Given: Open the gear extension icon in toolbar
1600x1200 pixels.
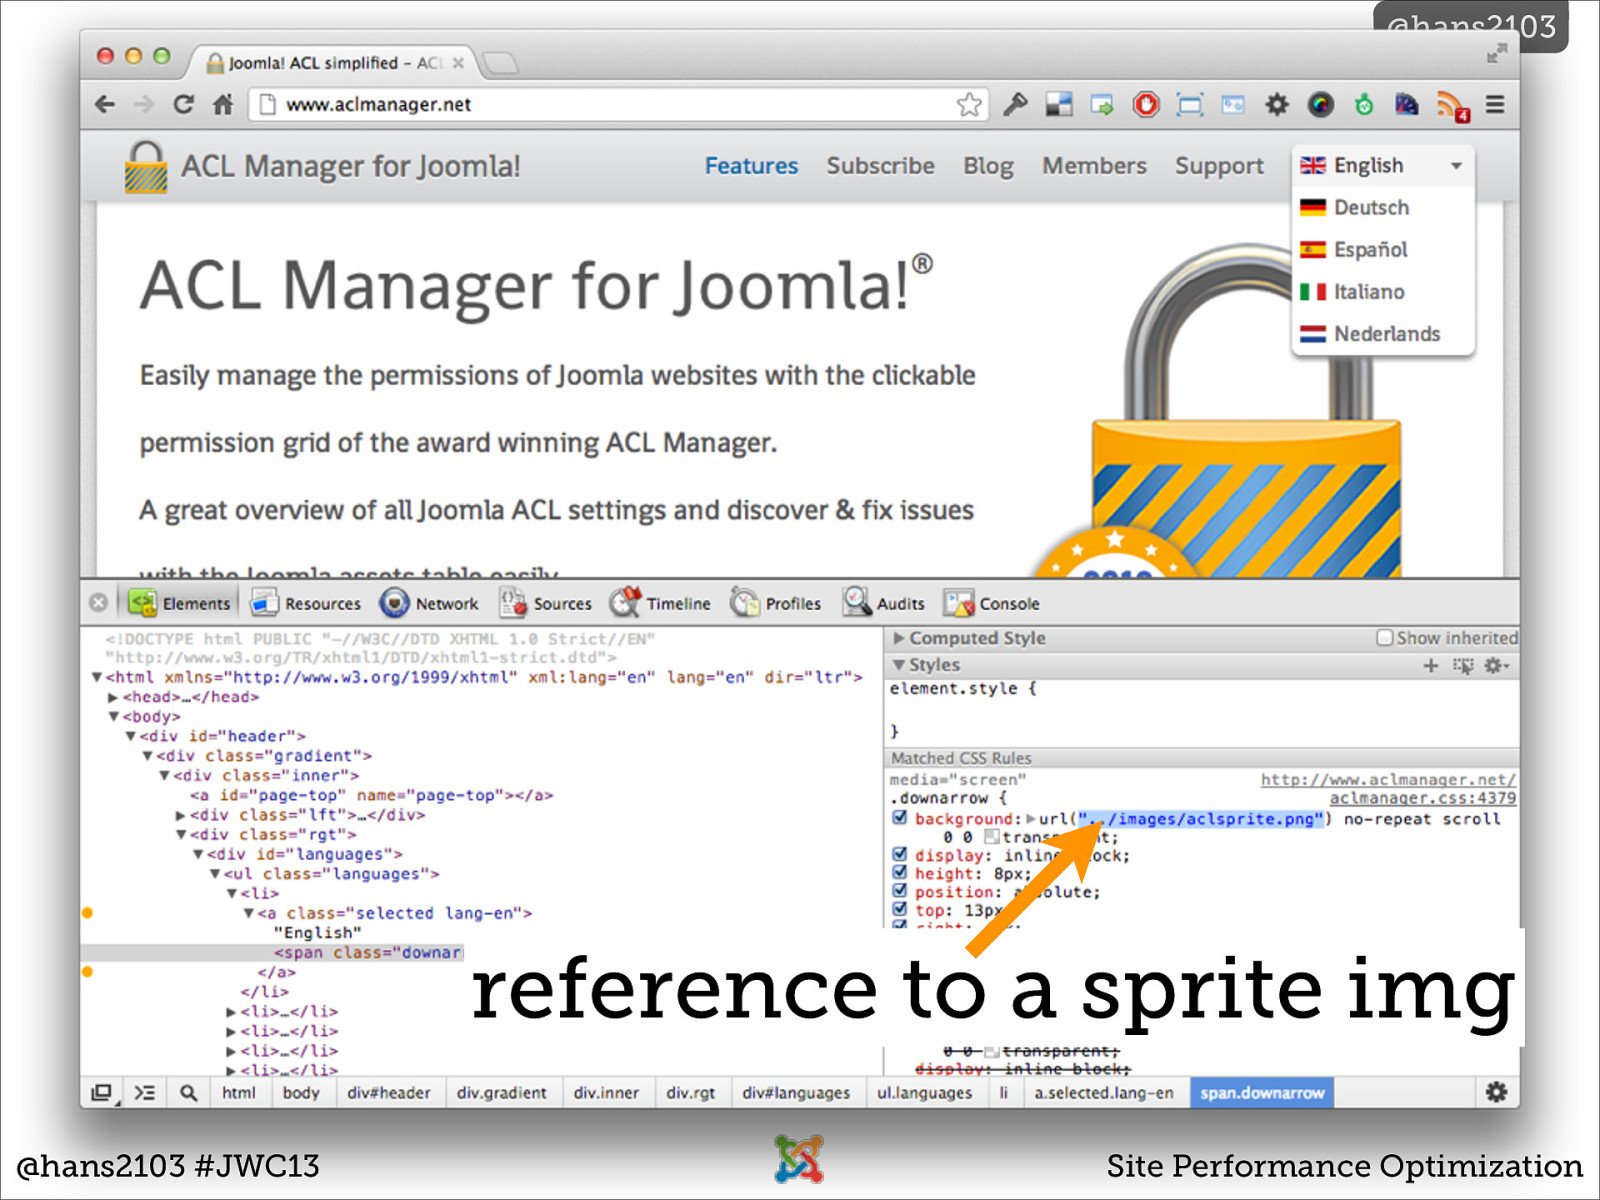Looking at the screenshot, I should click(x=1277, y=104).
